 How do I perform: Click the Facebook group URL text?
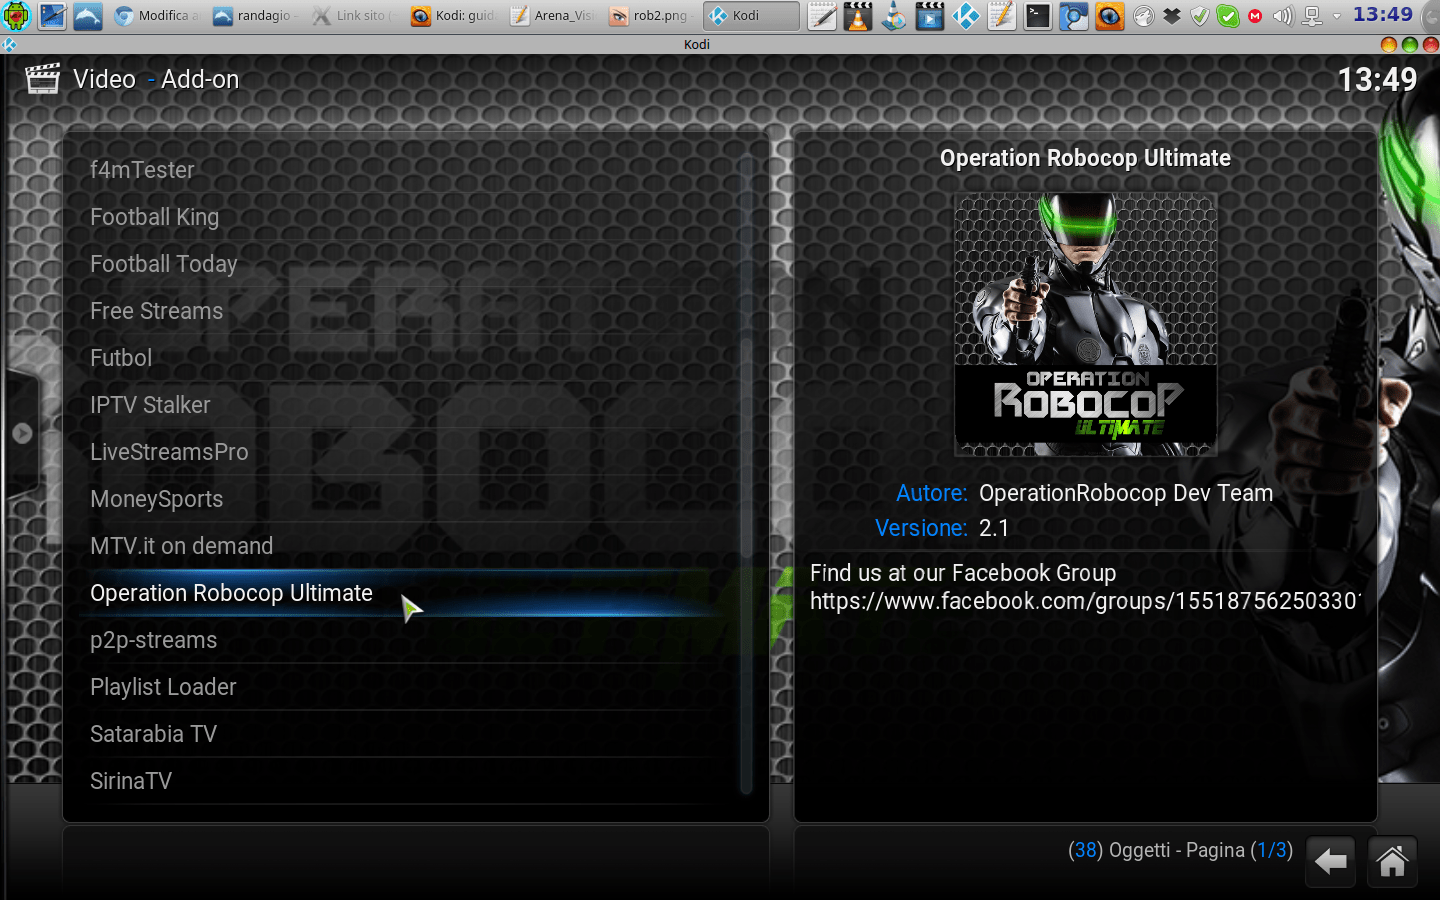pyautogui.click(x=1086, y=601)
